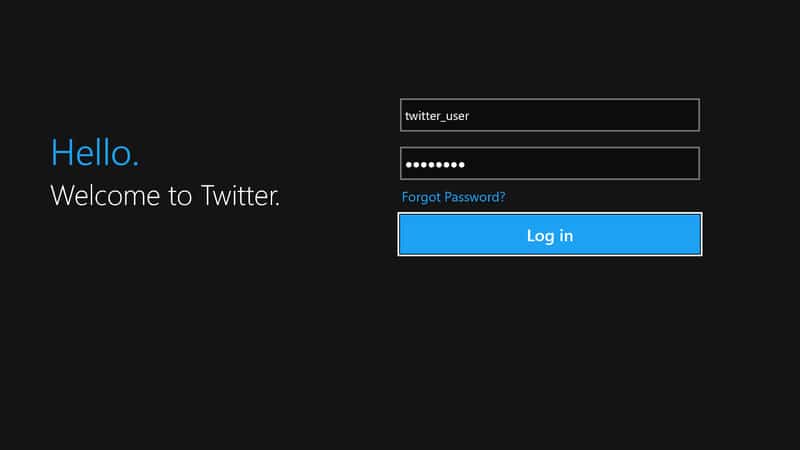Recover account via Forgot Password?
The height and width of the screenshot is (450, 800).
(x=453, y=197)
